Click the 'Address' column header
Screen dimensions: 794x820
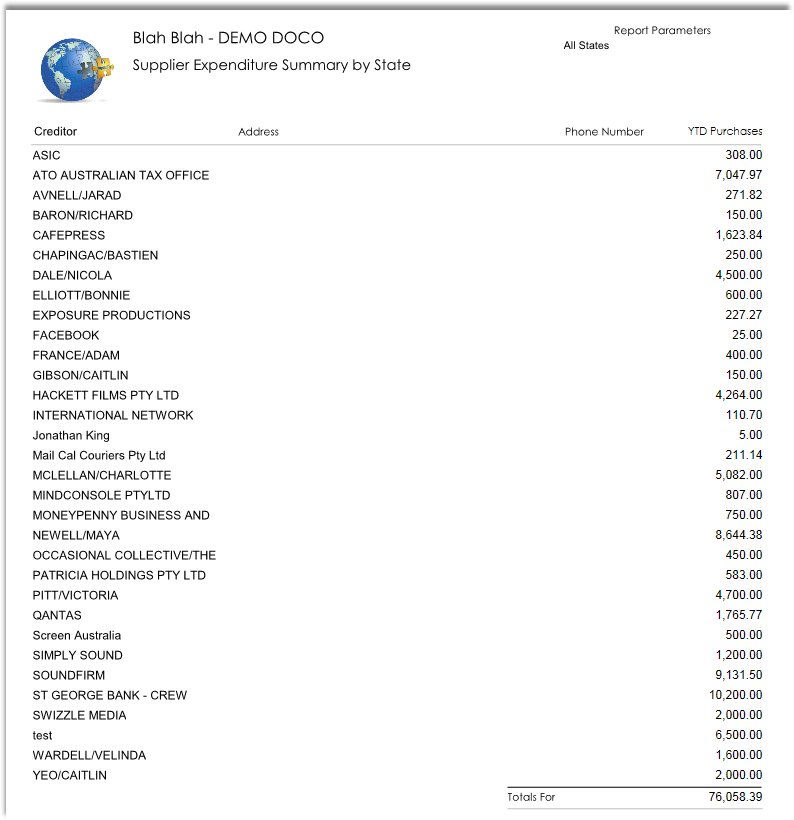pyautogui.click(x=258, y=132)
